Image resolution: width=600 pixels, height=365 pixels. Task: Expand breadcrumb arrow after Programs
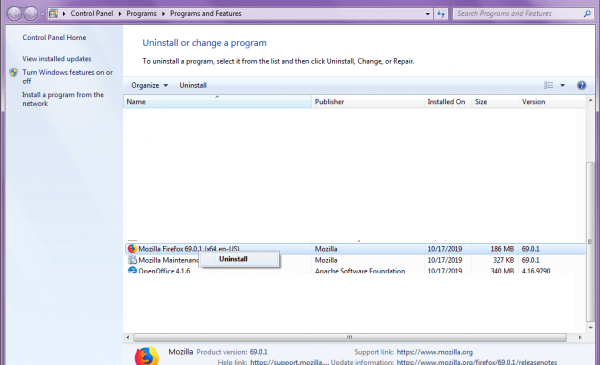[163, 14]
